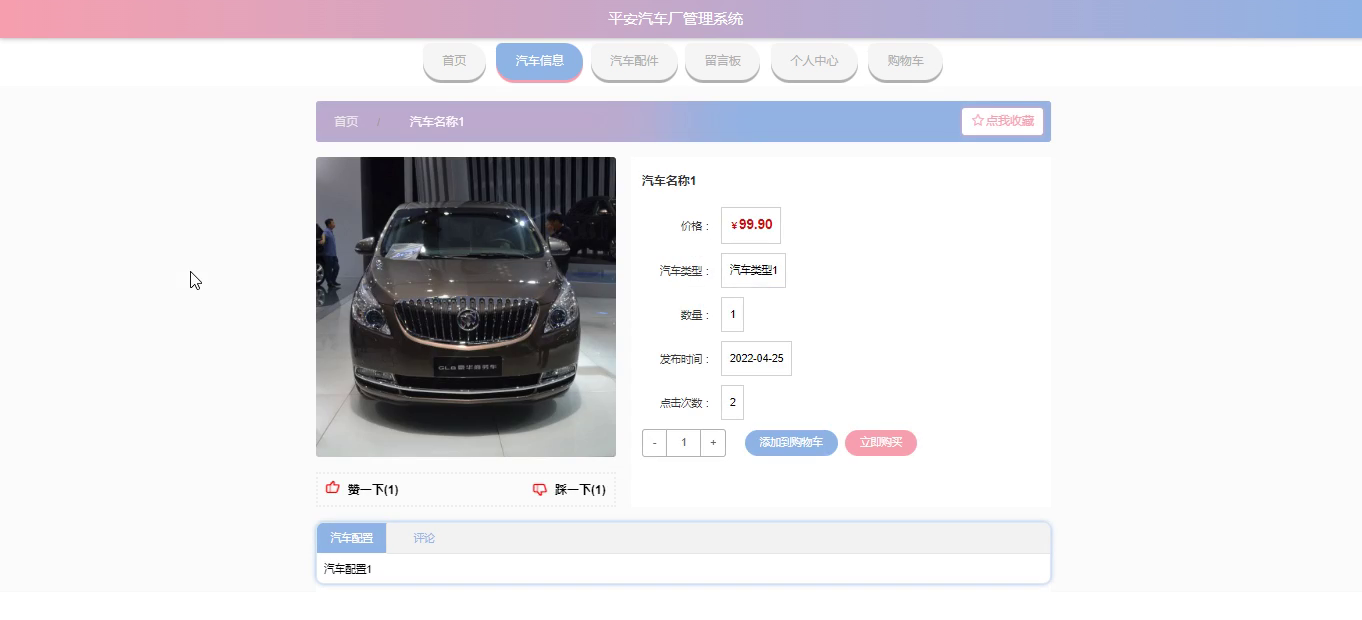This screenshot has height=620, width=1362.
Task: Click the product heading 汽车名称1
Action: tap(669, 181)
